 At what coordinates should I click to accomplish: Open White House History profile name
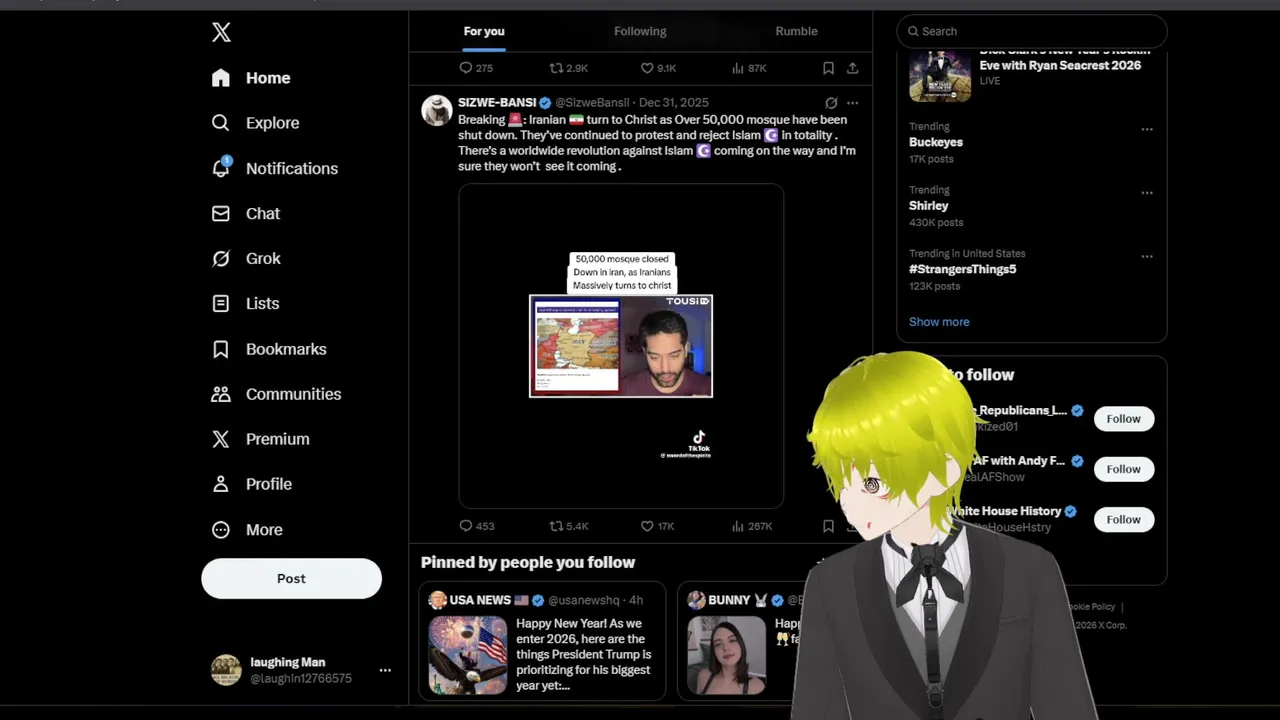coord(1007,511)
